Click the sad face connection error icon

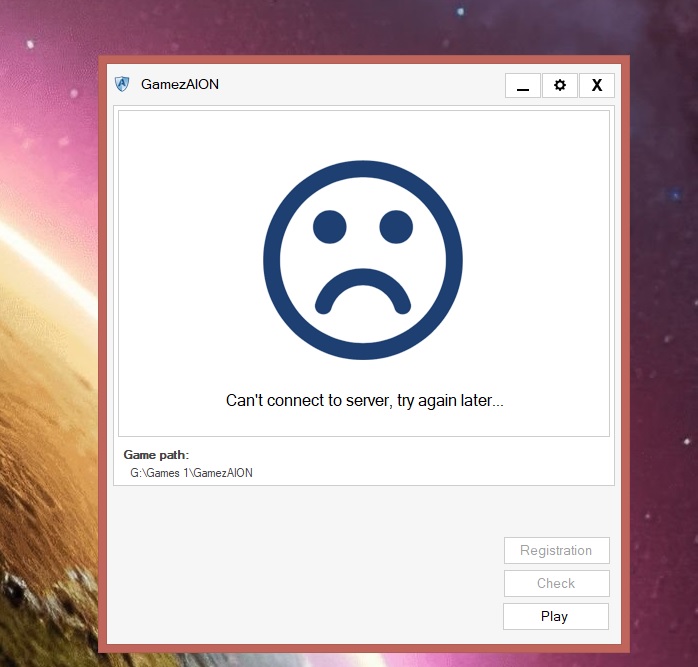click(363, 260)
